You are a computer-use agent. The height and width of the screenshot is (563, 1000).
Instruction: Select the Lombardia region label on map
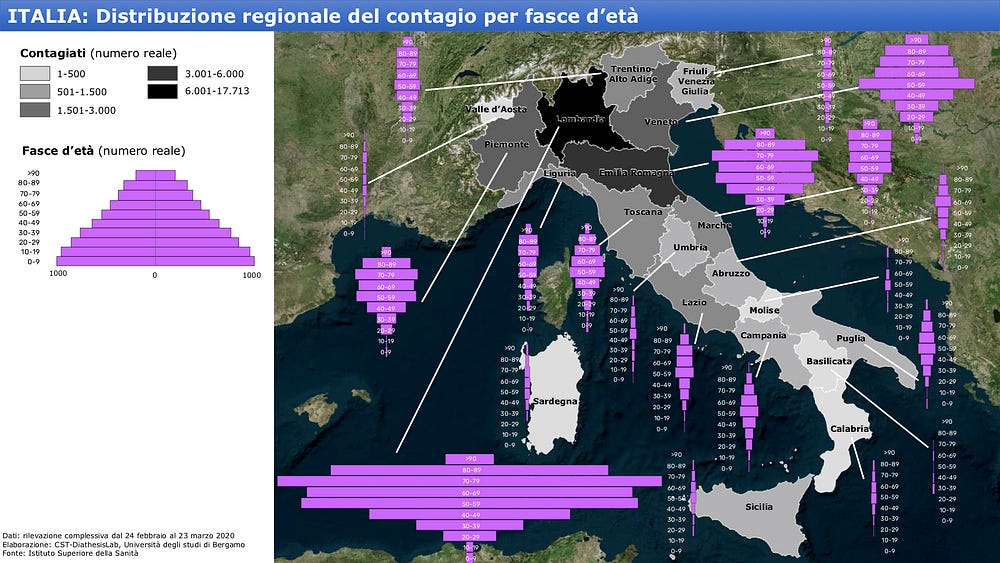pos(580,119)
